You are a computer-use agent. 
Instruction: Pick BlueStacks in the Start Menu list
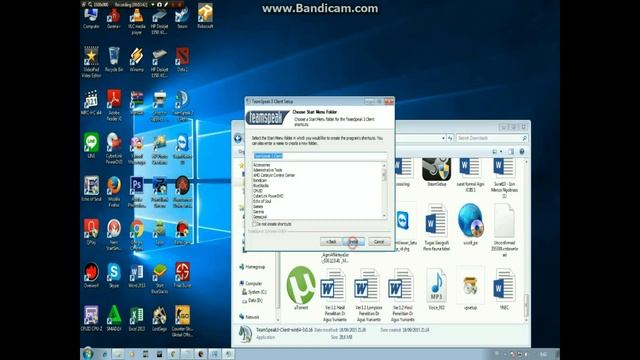pyautogui.click(x=261, y=186)
